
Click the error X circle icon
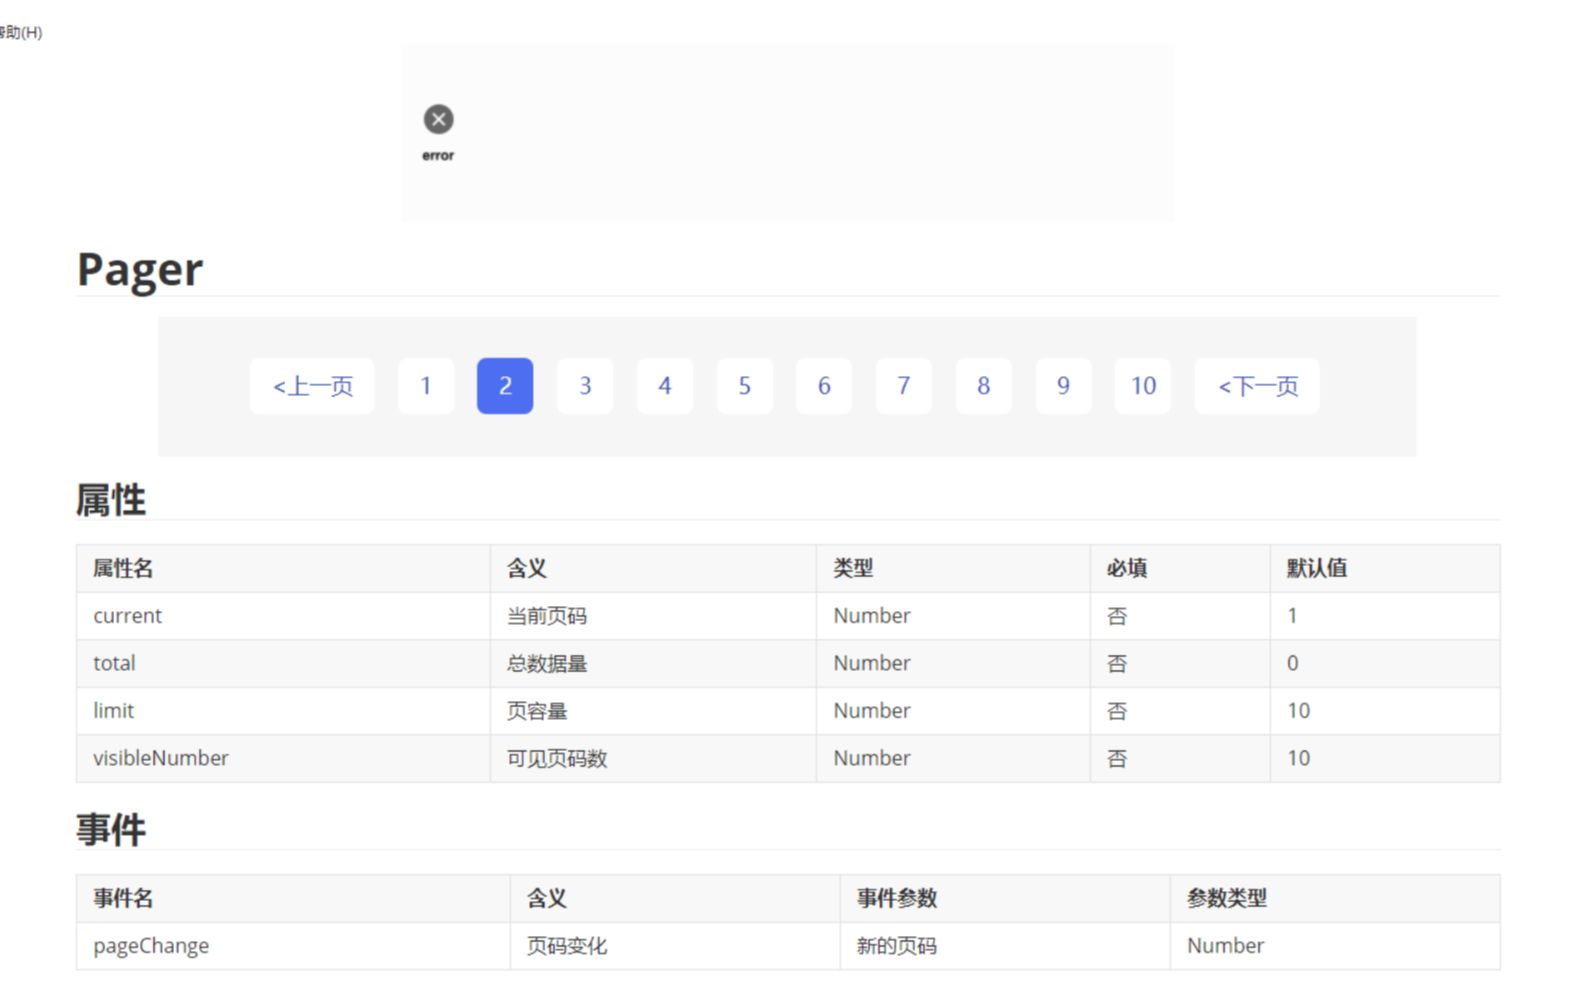point(438,119)
